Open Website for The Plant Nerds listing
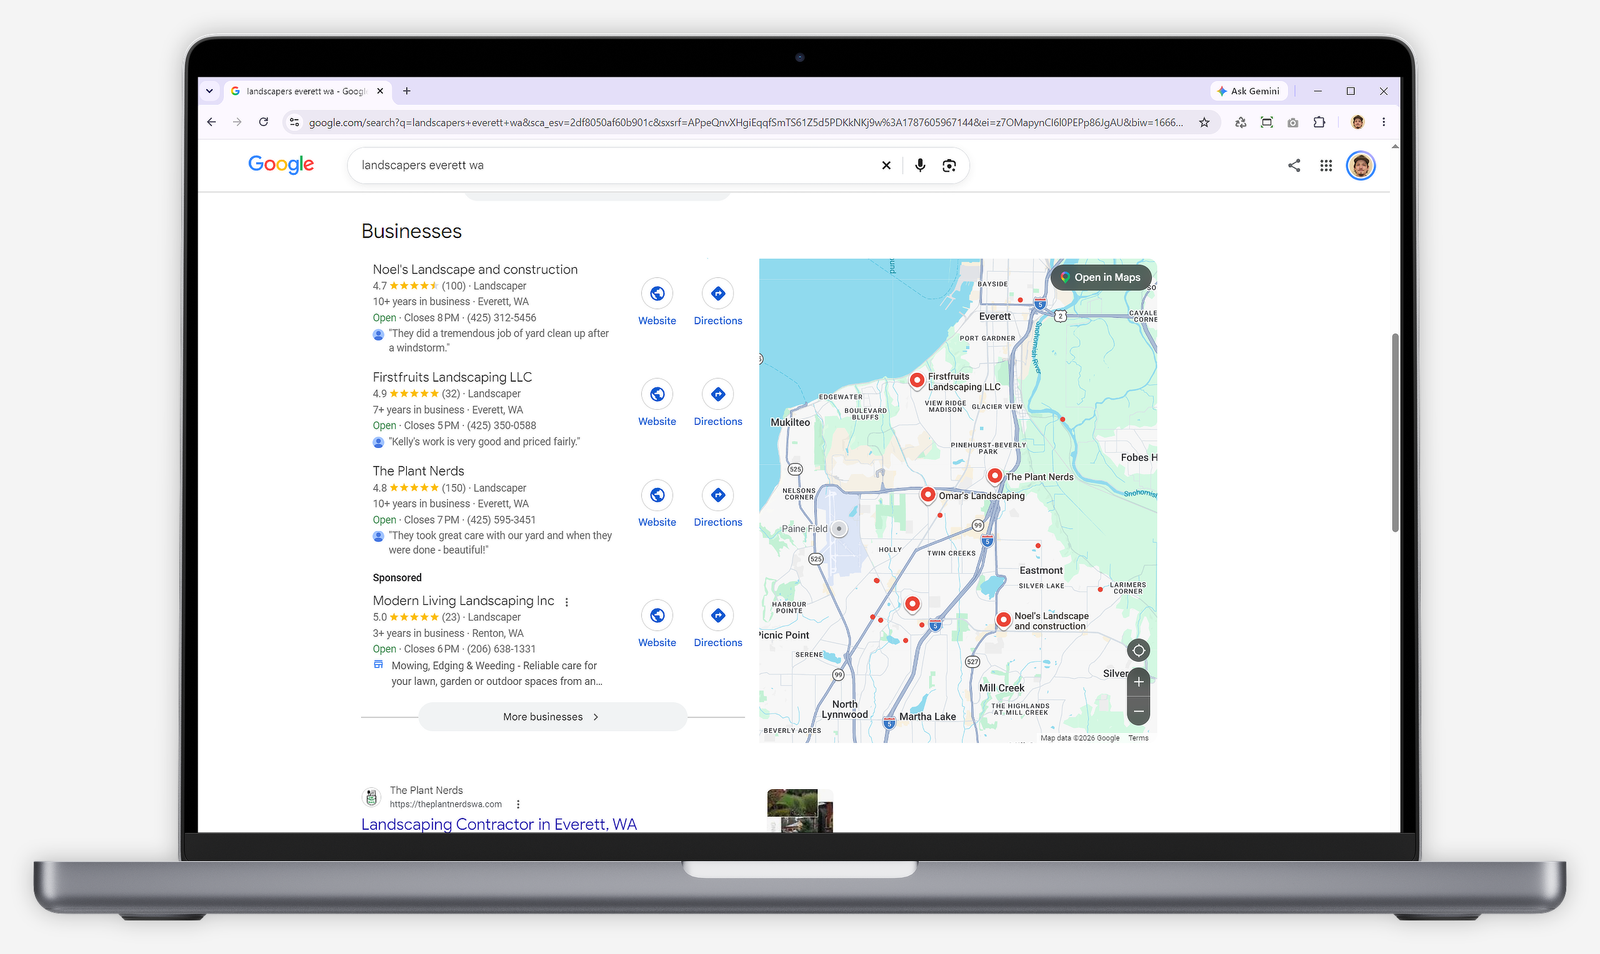The image size is (1600, 954). coord(657,505)
